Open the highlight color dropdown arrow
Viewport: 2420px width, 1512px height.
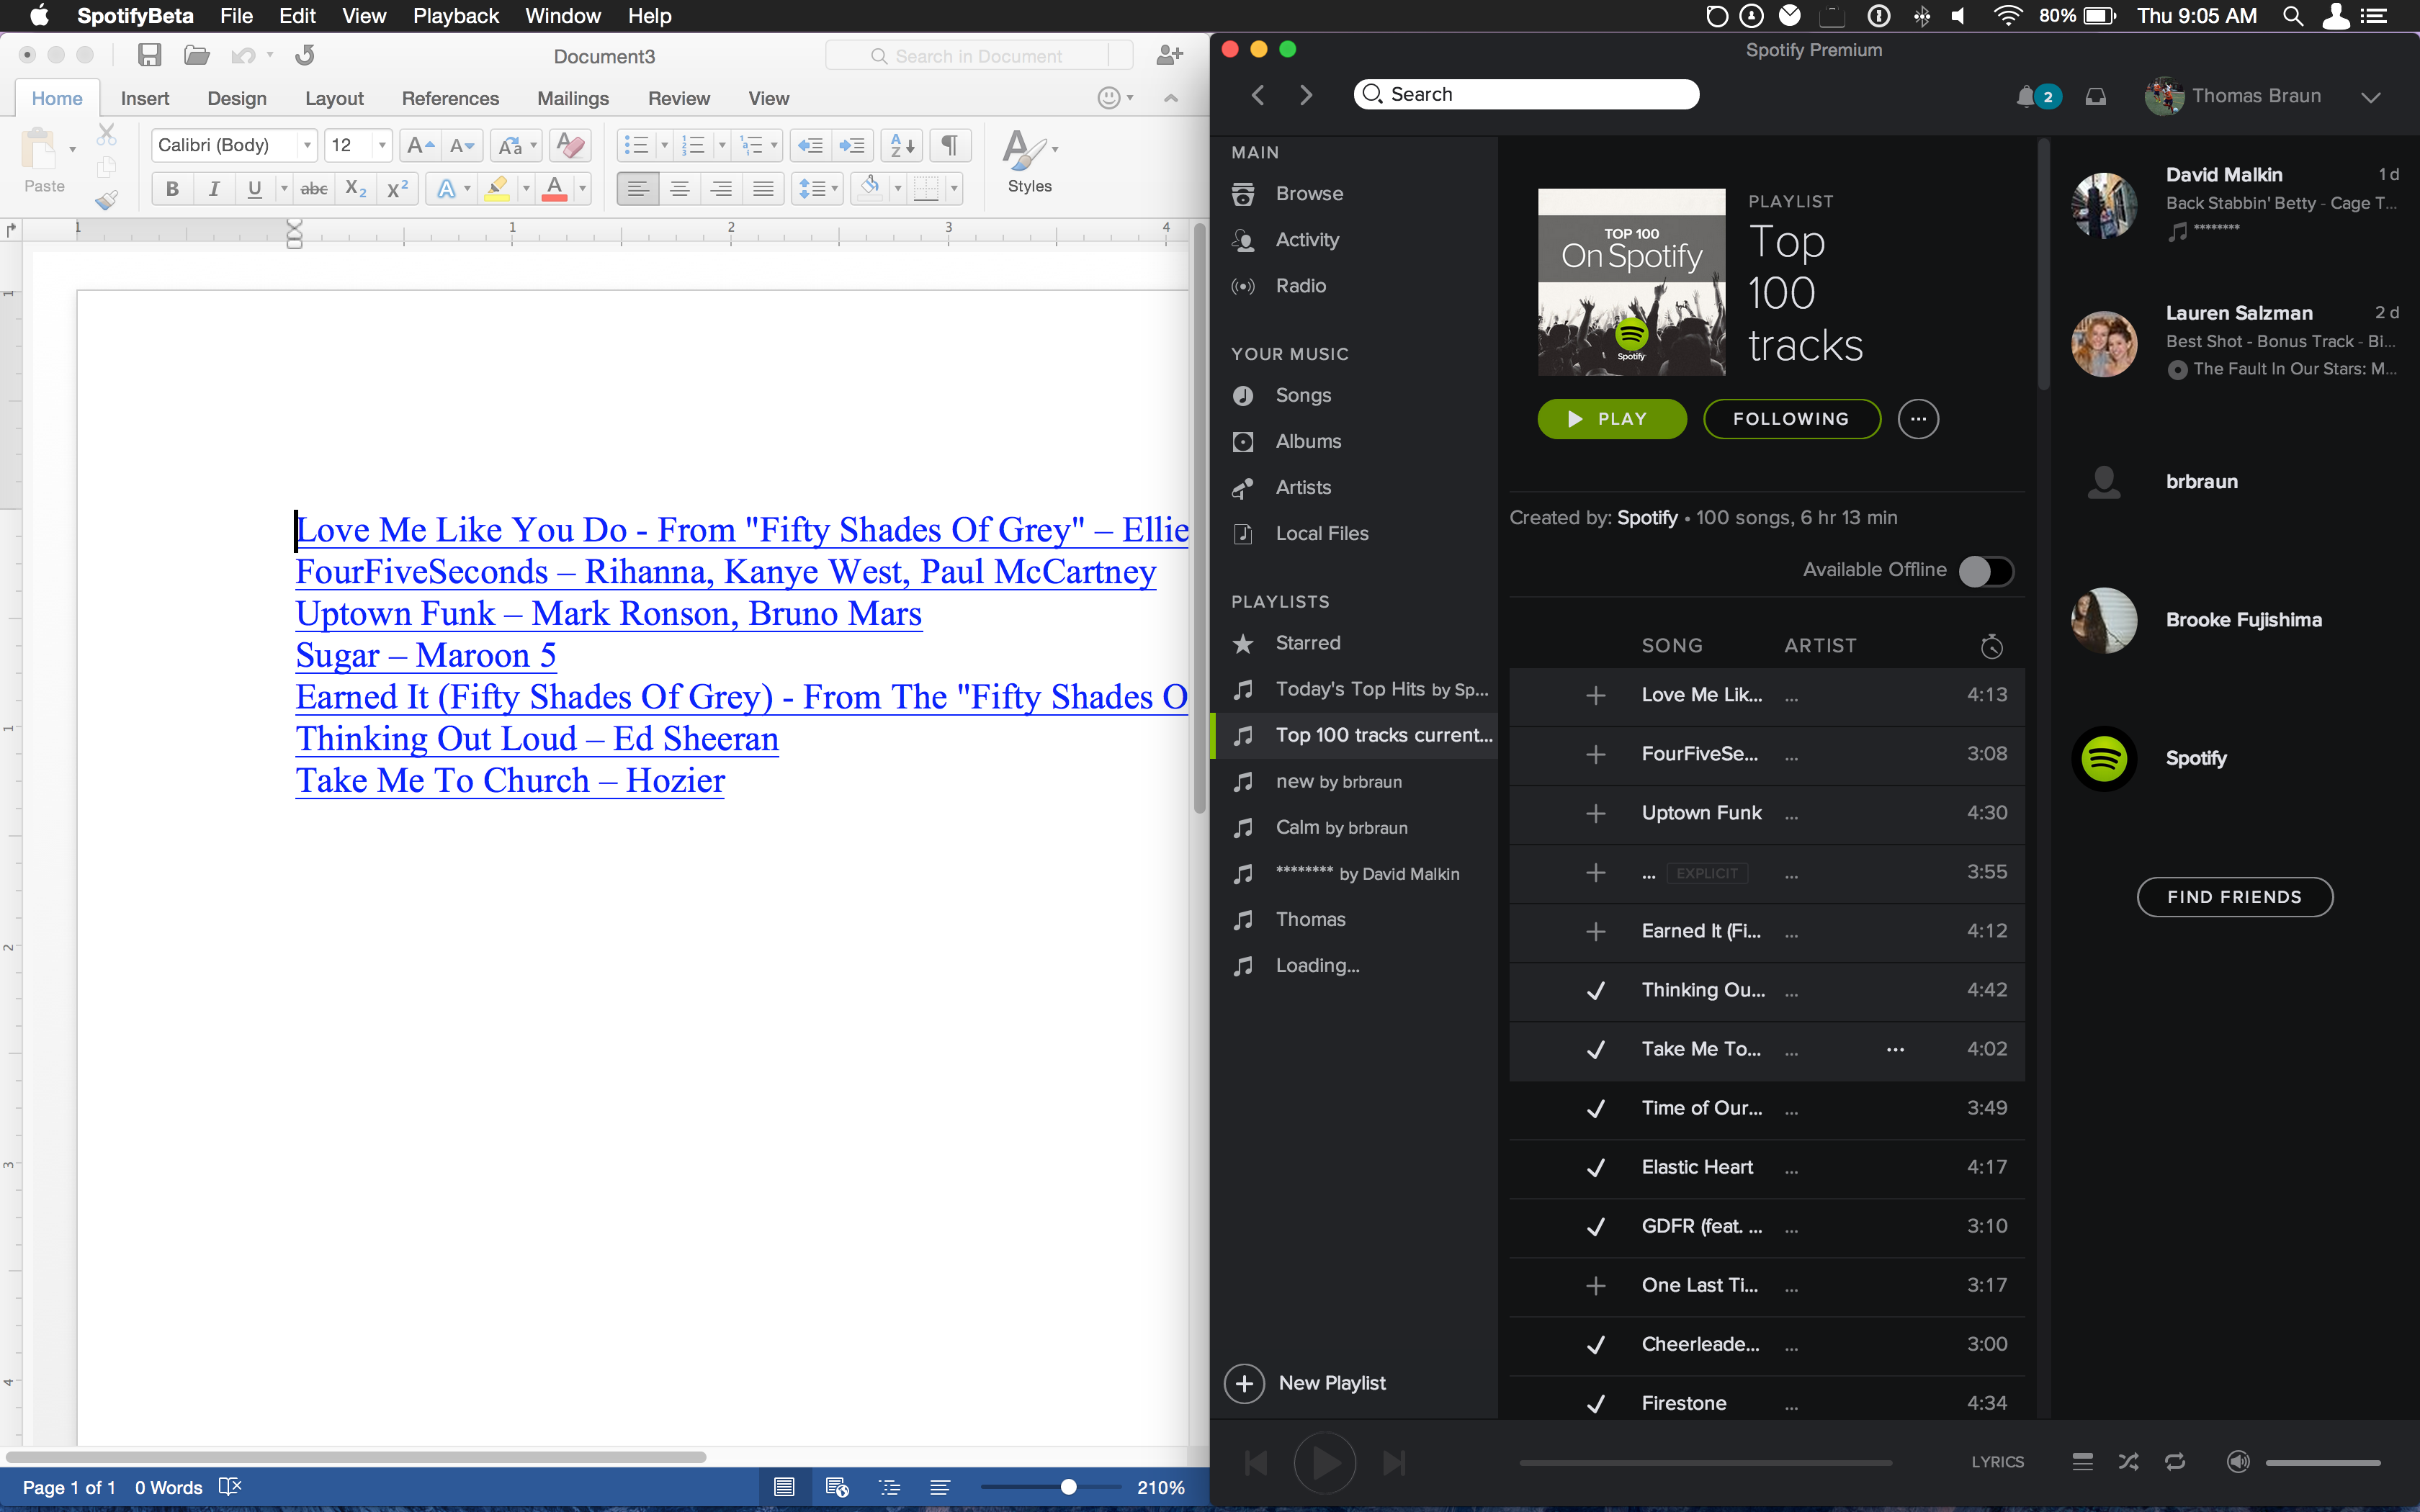point(526,188)
